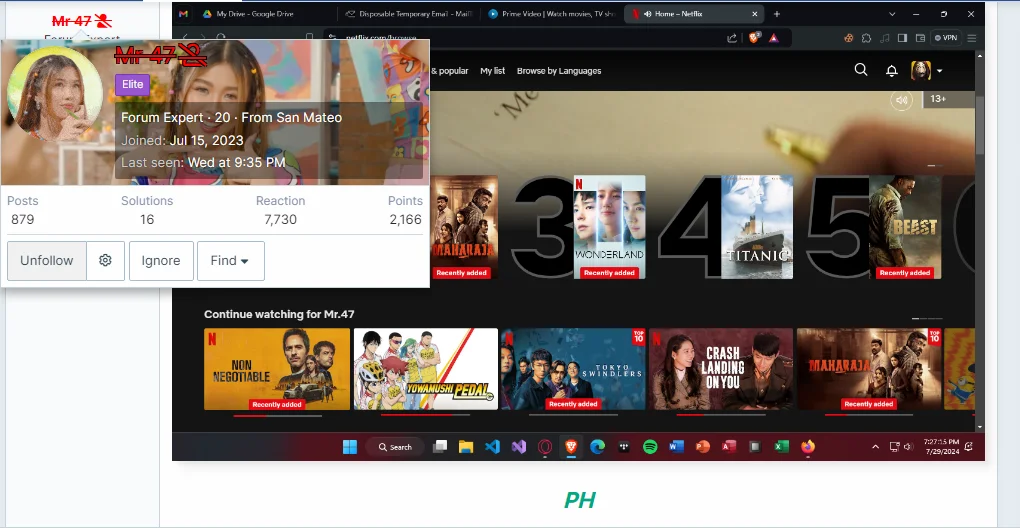Open My list in Netflix navigation
This screenshot has height=528, width=1020.
click(492, 71)
